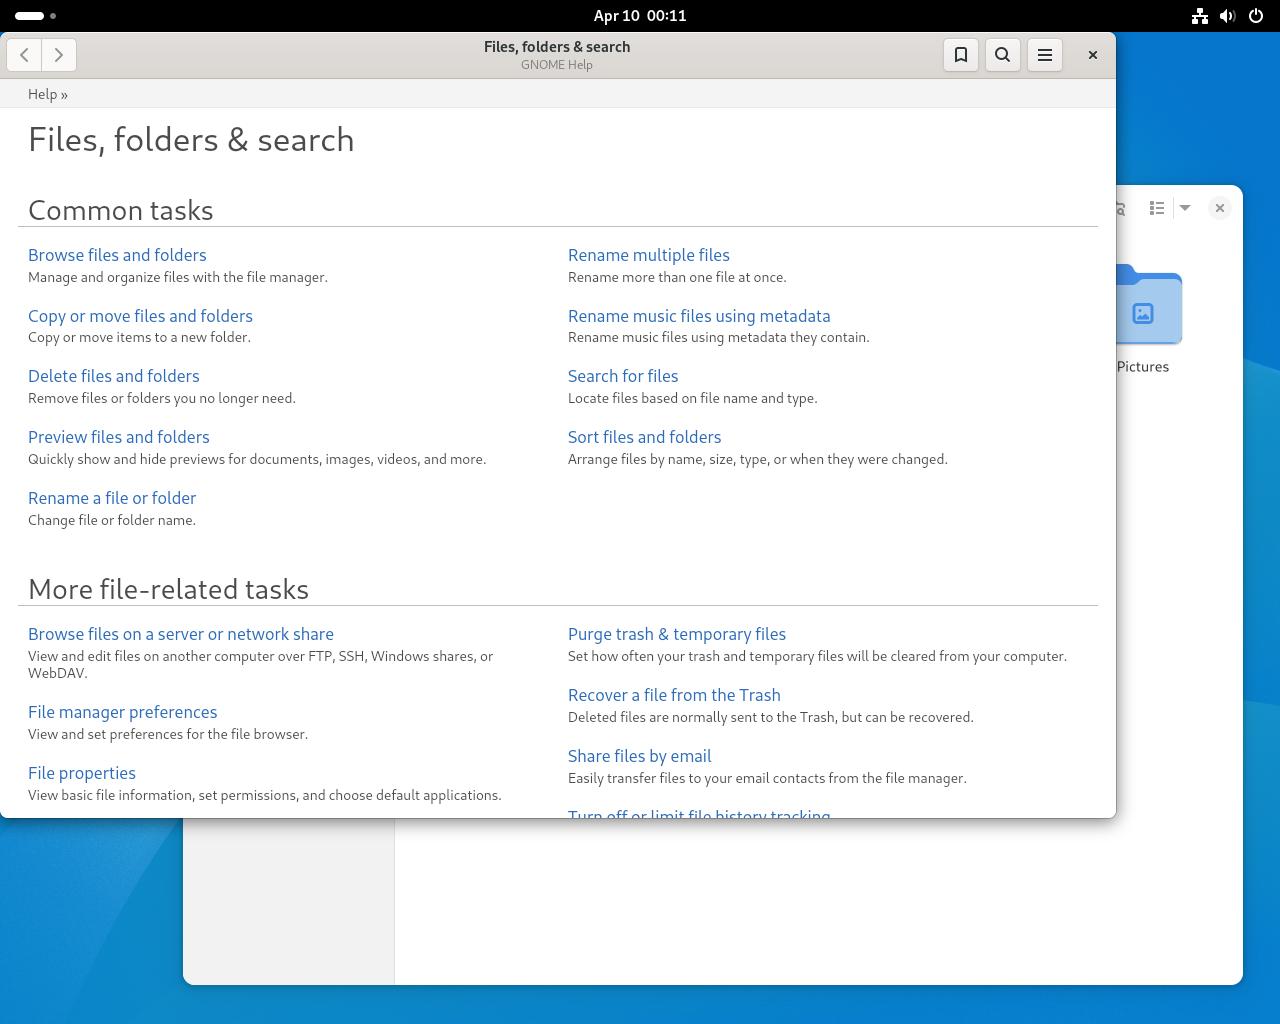Open Rename a file or folder topic

tap(112, 498)
